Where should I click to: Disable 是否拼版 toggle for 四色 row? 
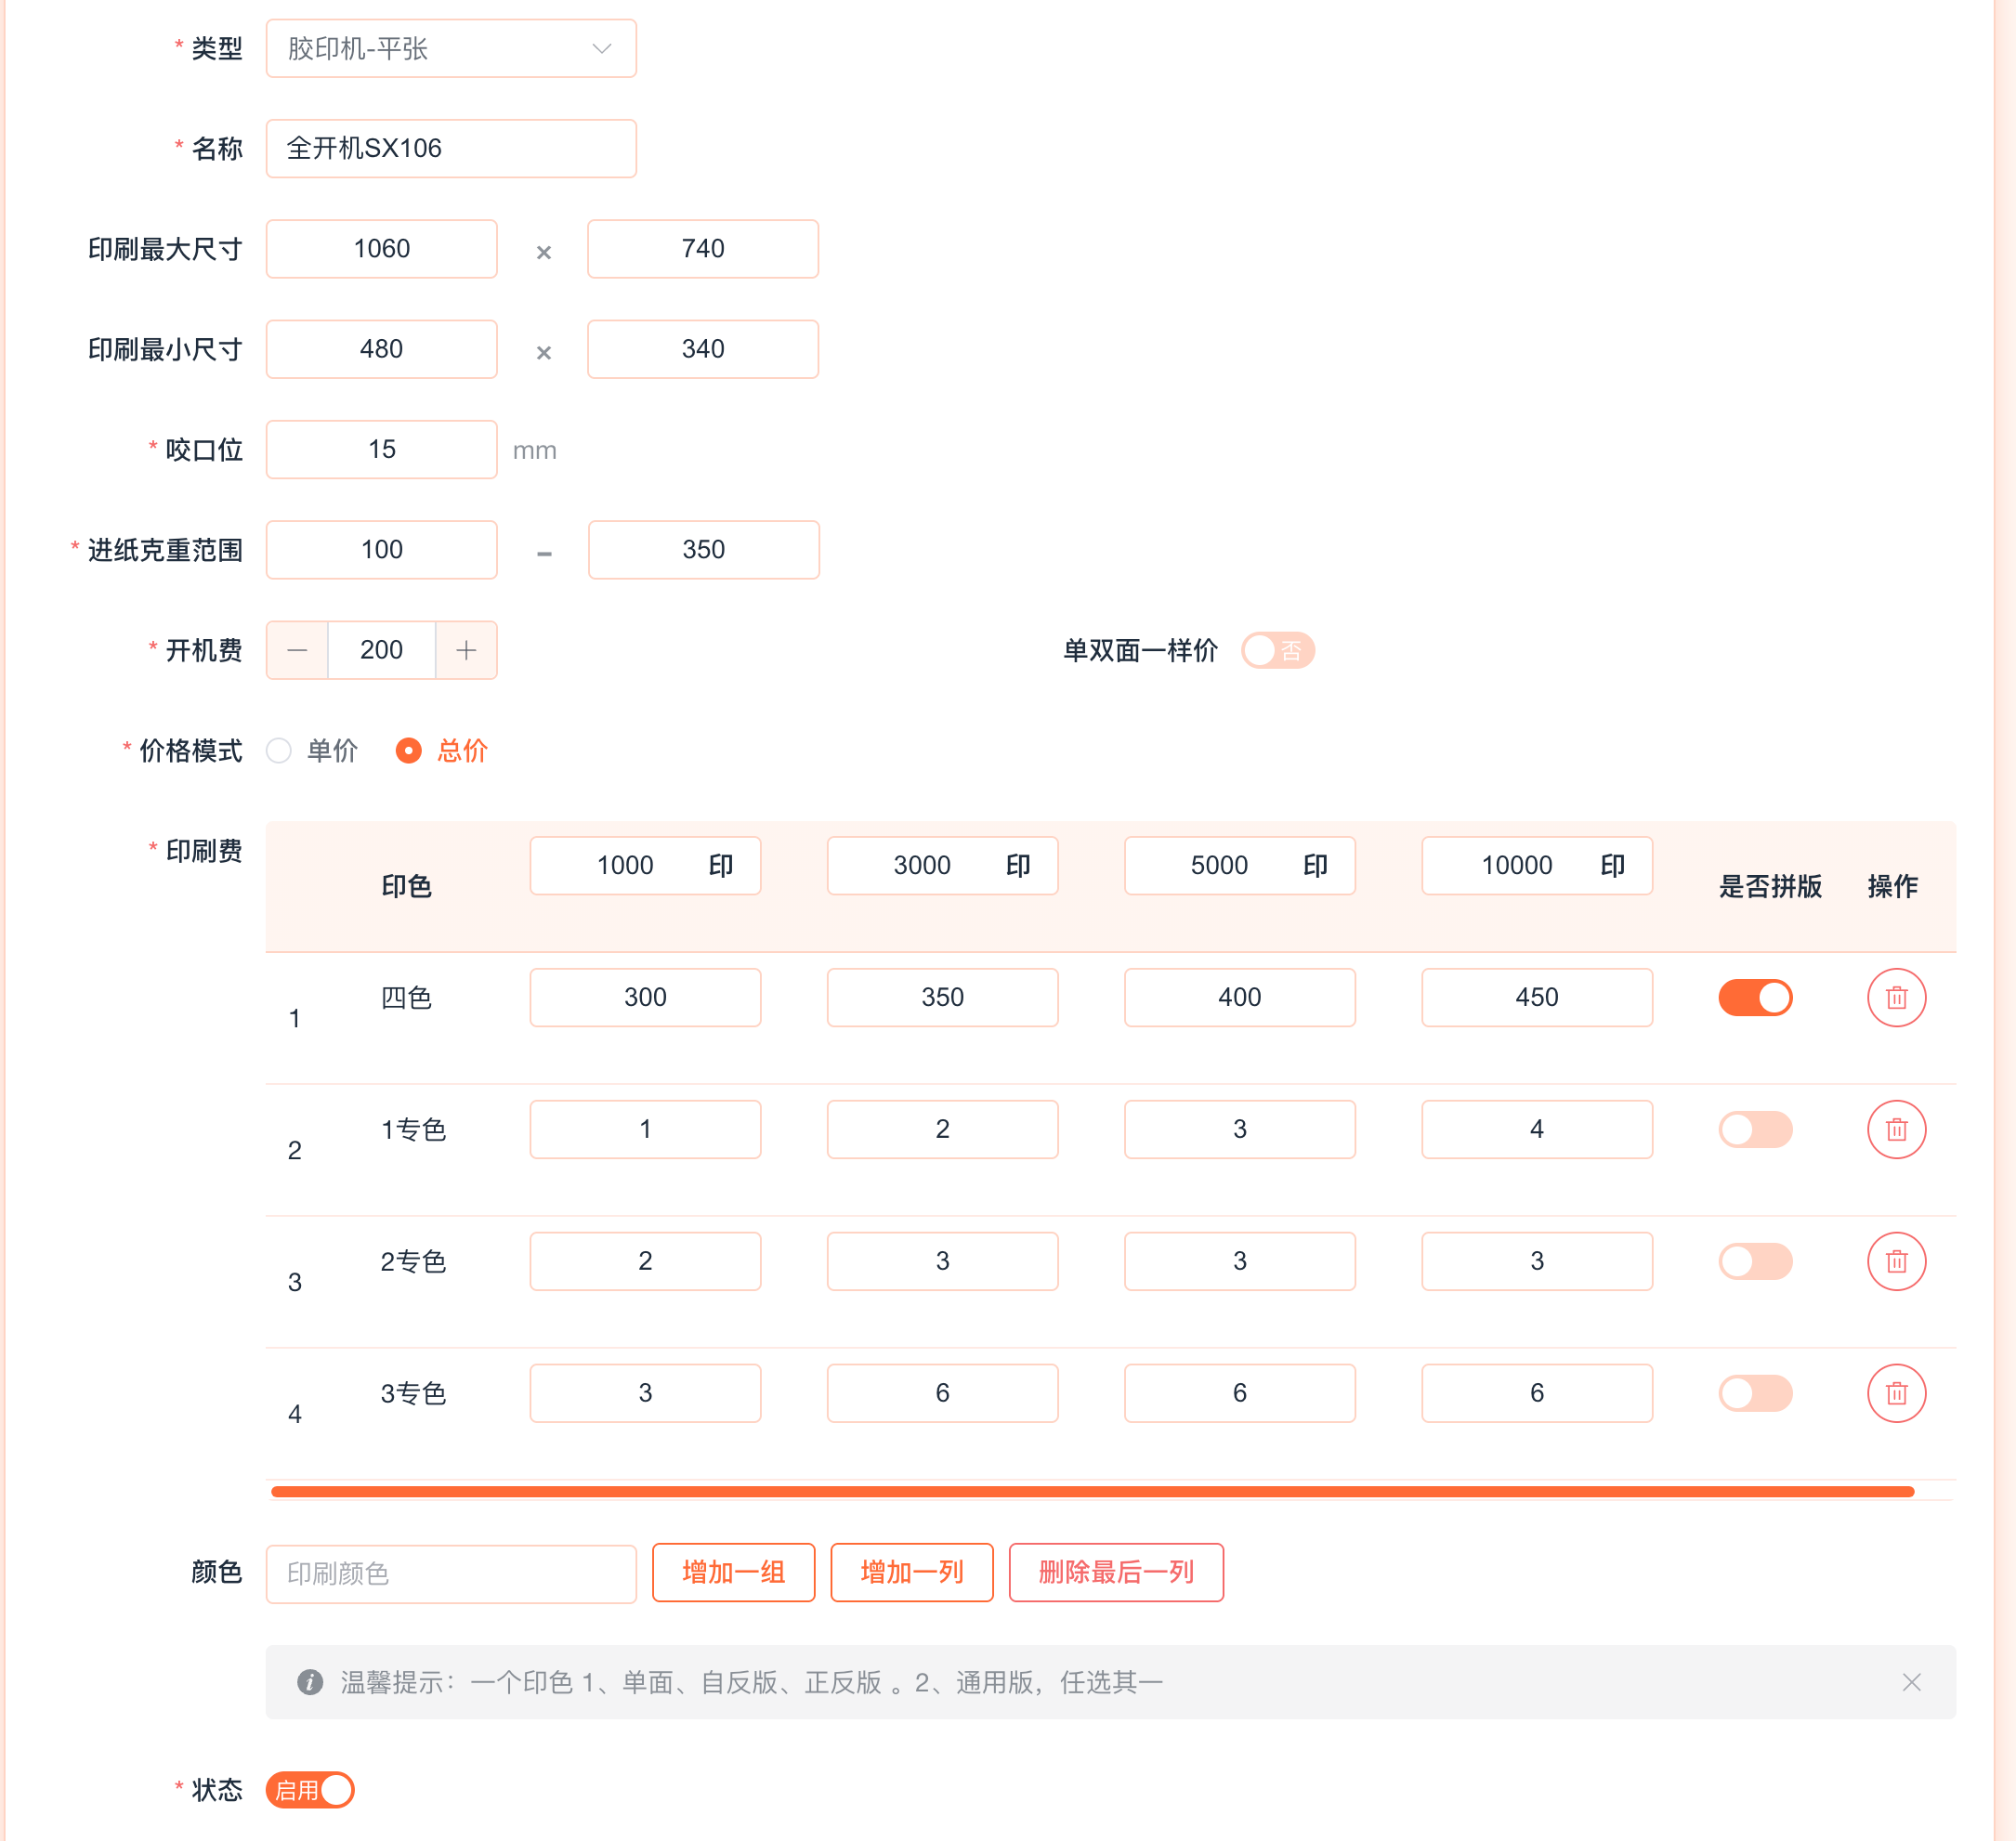tap(1754, 997)
